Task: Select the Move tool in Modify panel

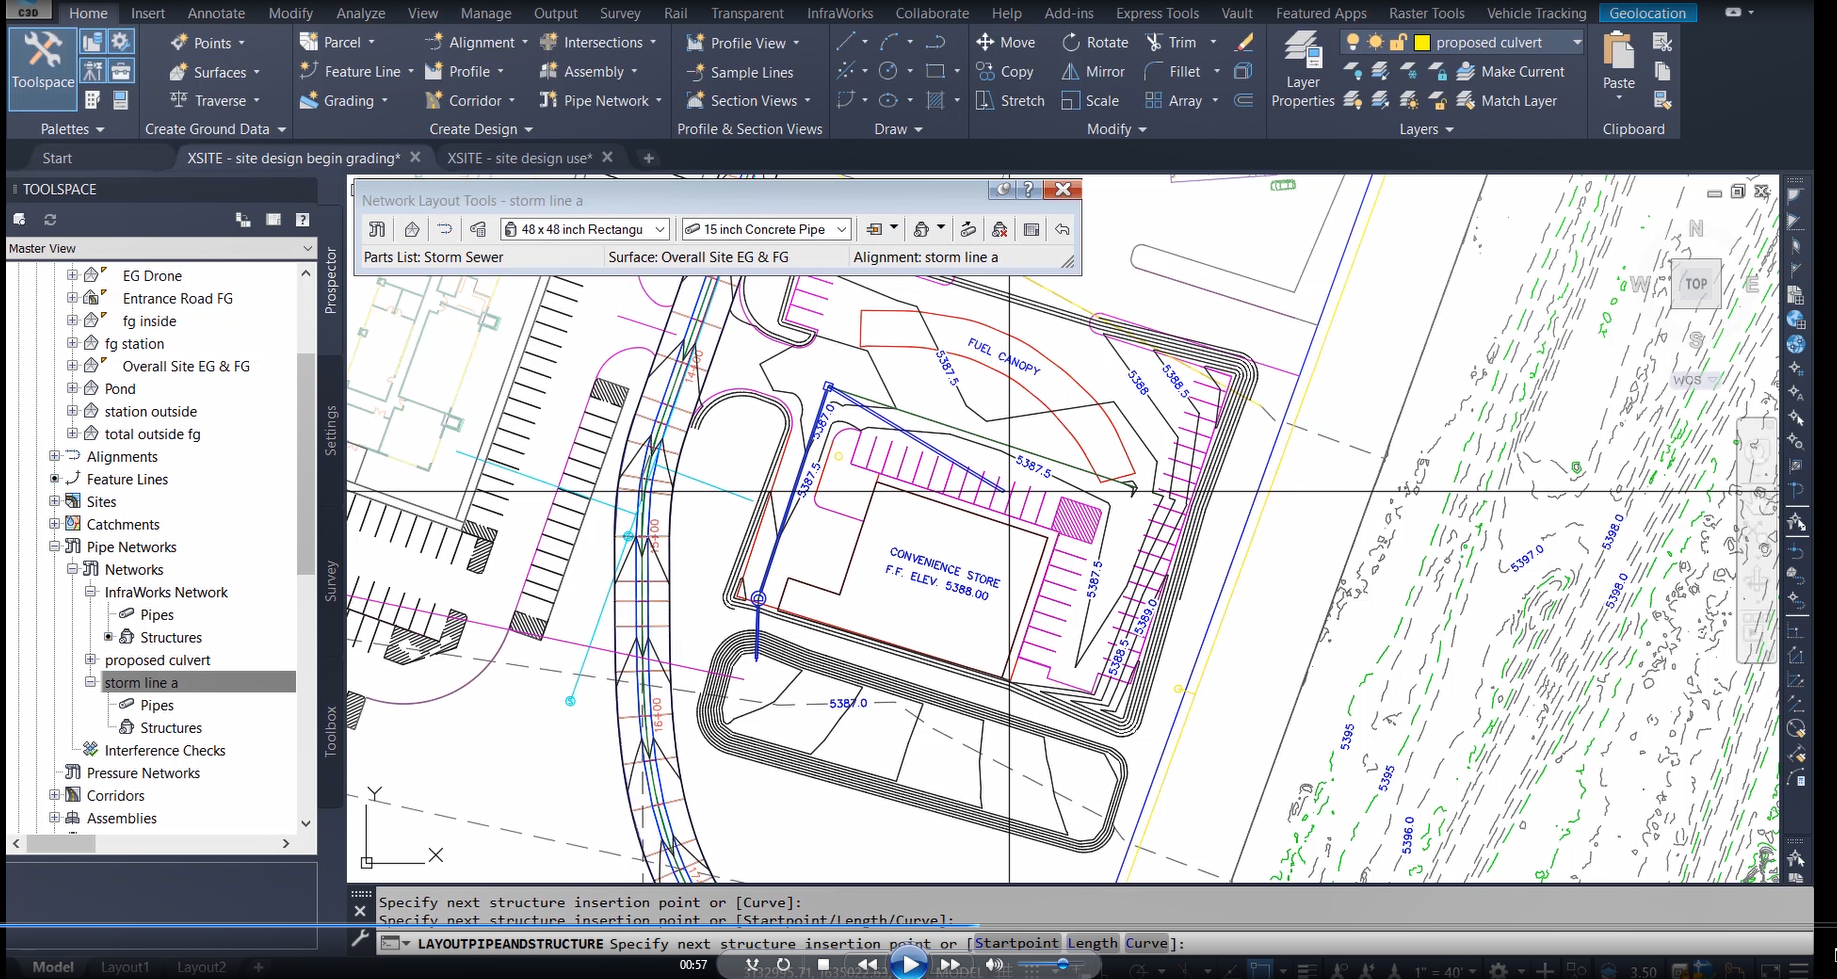Action: click(1006, 42)
